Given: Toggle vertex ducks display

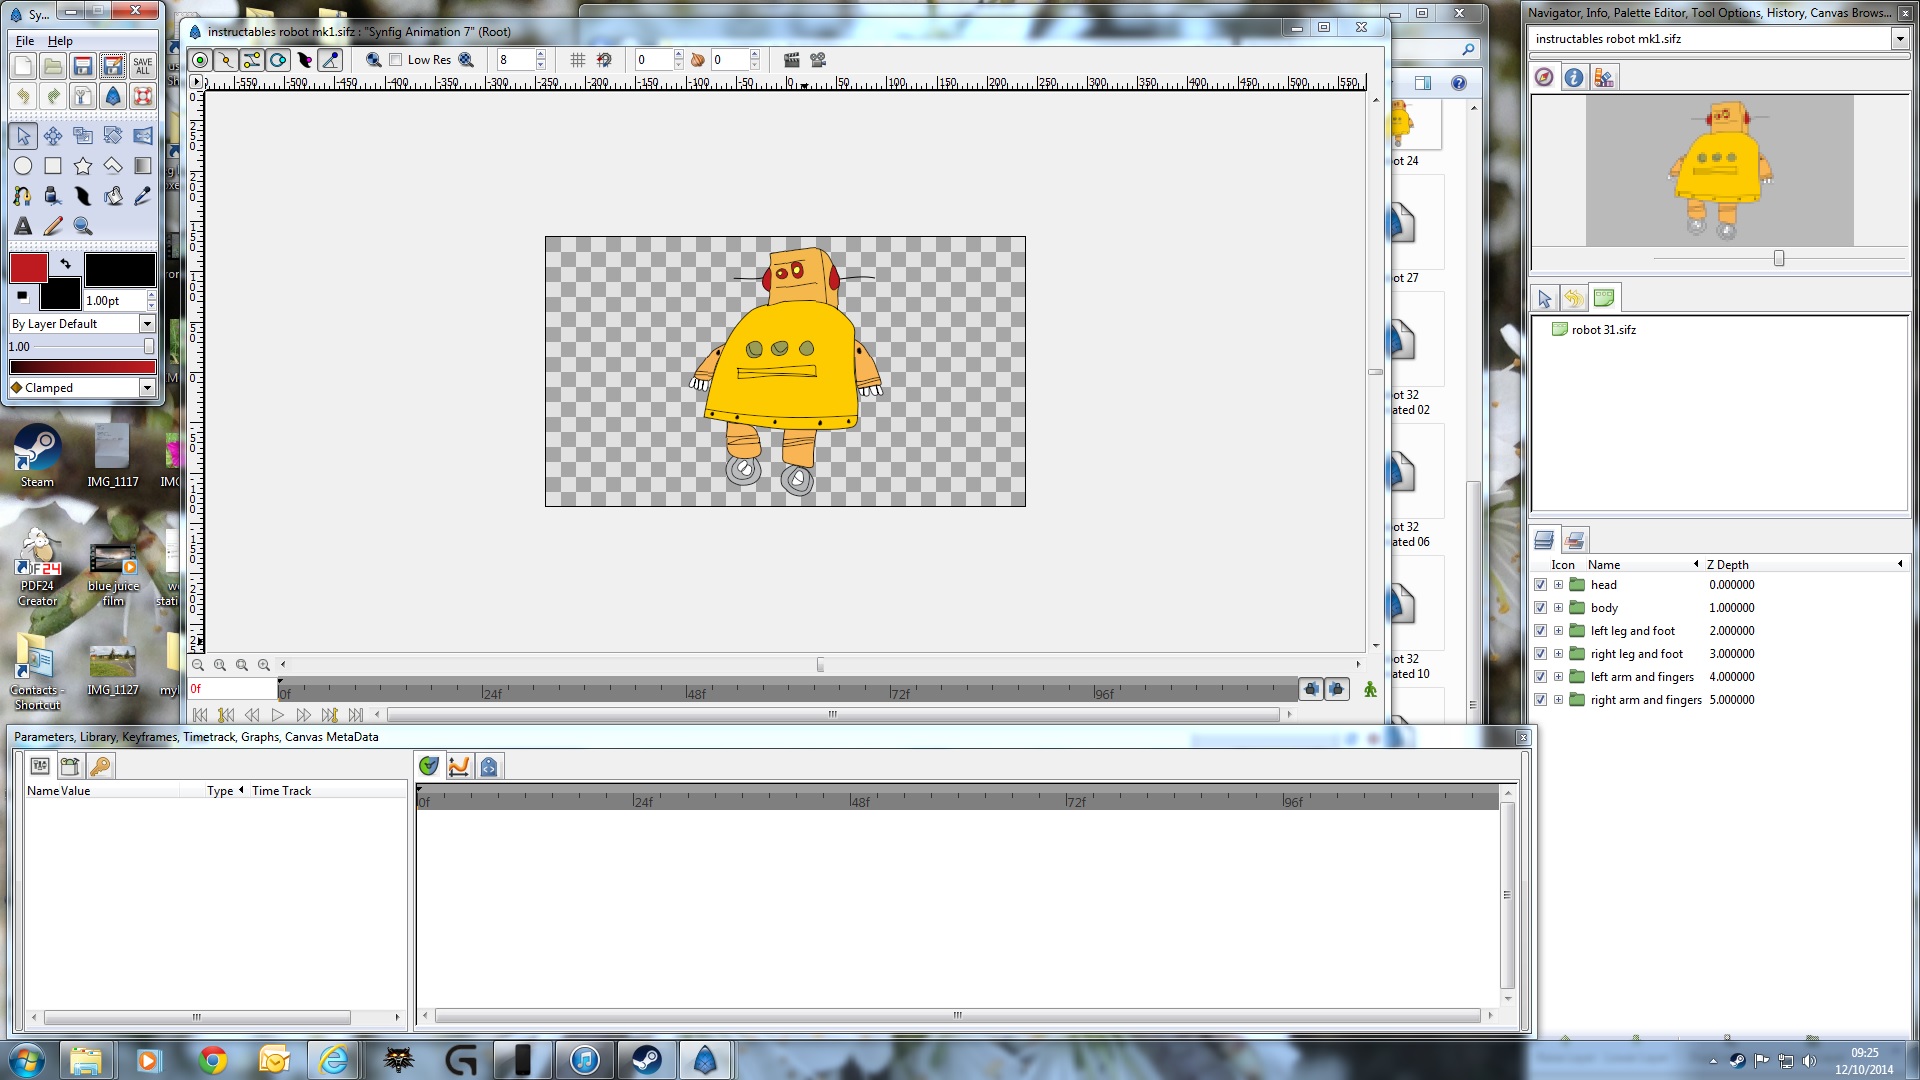Looking at the screenshot, I should [226, 60].
